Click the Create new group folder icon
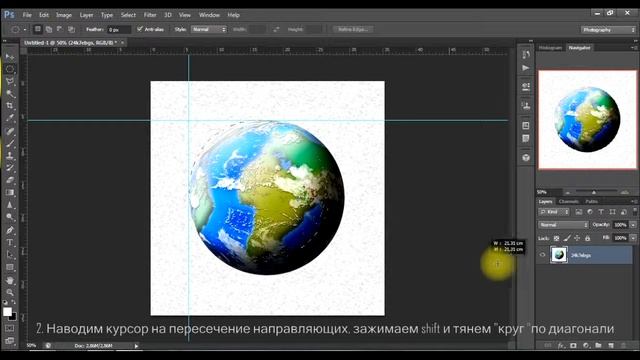640x360 pixels. (598, 345)
